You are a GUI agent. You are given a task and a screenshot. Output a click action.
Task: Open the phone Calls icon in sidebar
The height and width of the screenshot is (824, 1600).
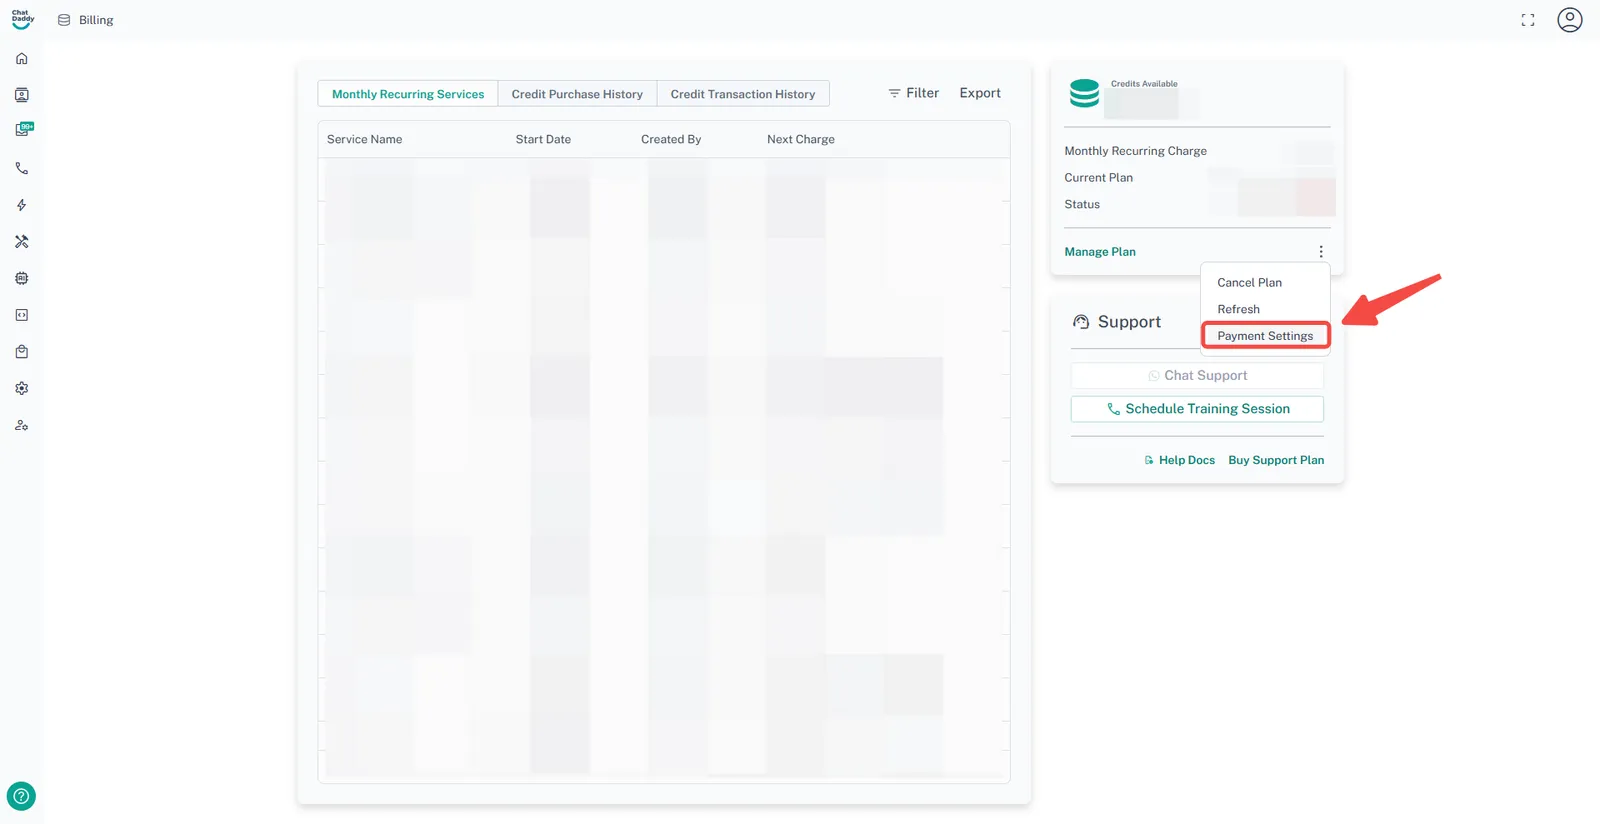pyautogui.click(x=22, y=169)
